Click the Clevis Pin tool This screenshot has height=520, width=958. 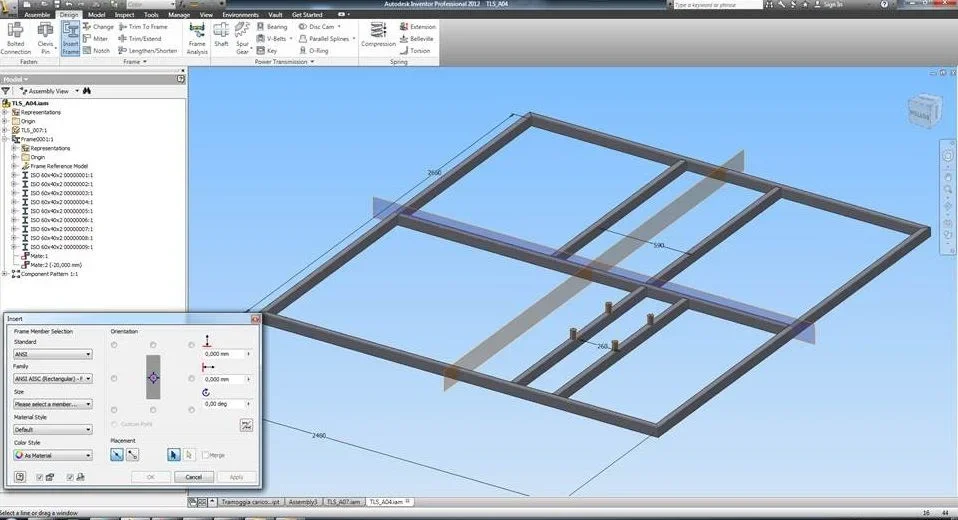click(x=45, y=38)
